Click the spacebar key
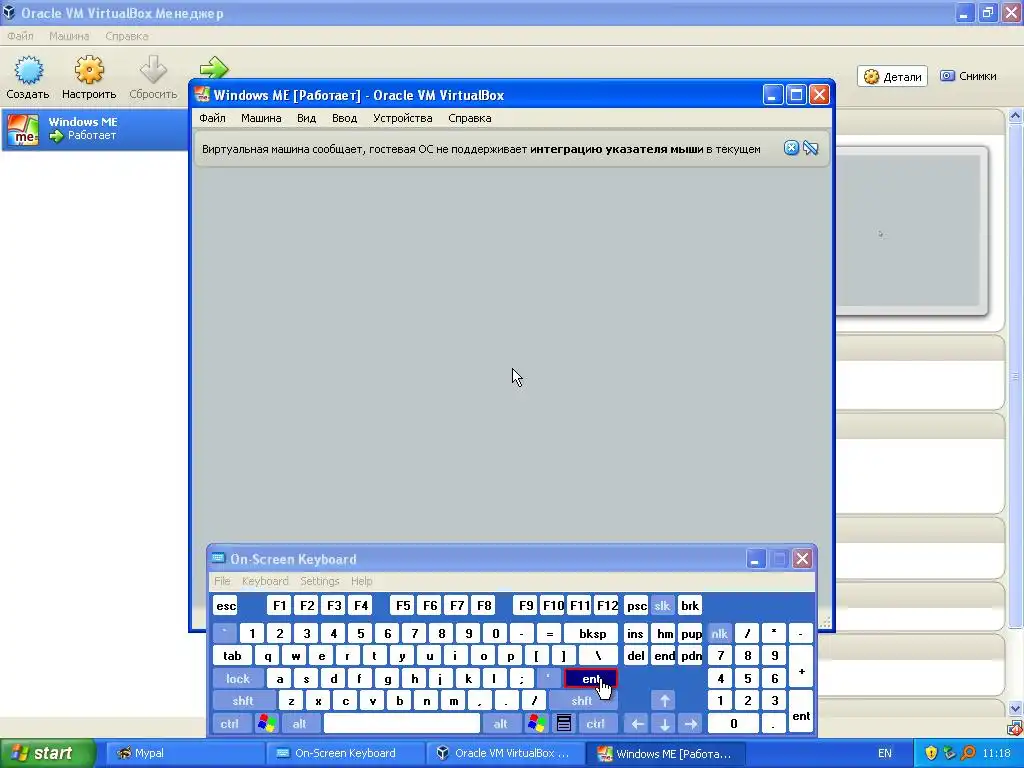This screenshot has height=768, width=1024. coord(402,724)
